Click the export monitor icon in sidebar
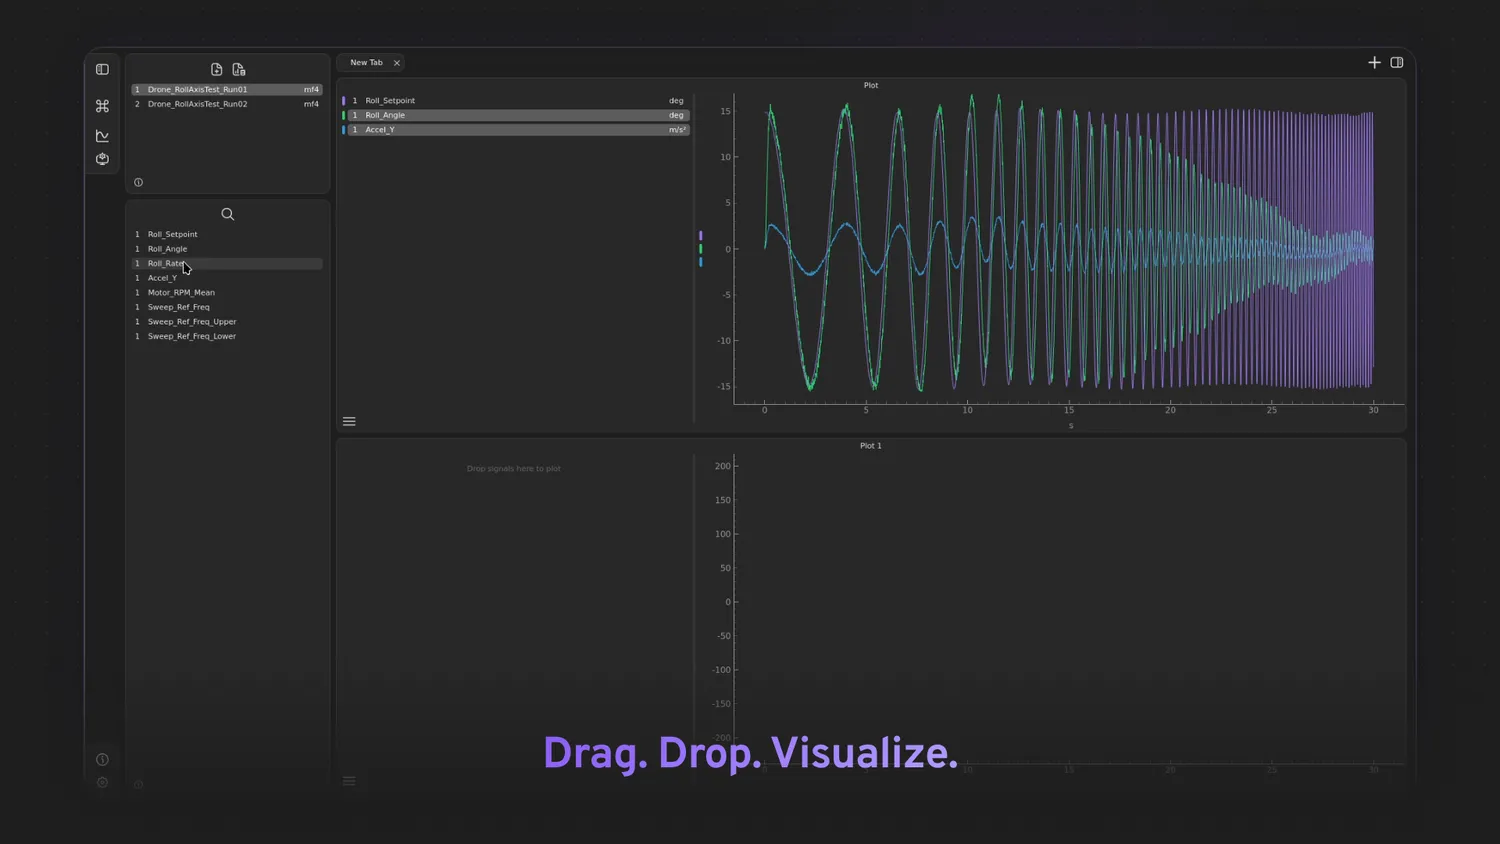Viewport: 1500px width, 844px height. click(102, 159)
